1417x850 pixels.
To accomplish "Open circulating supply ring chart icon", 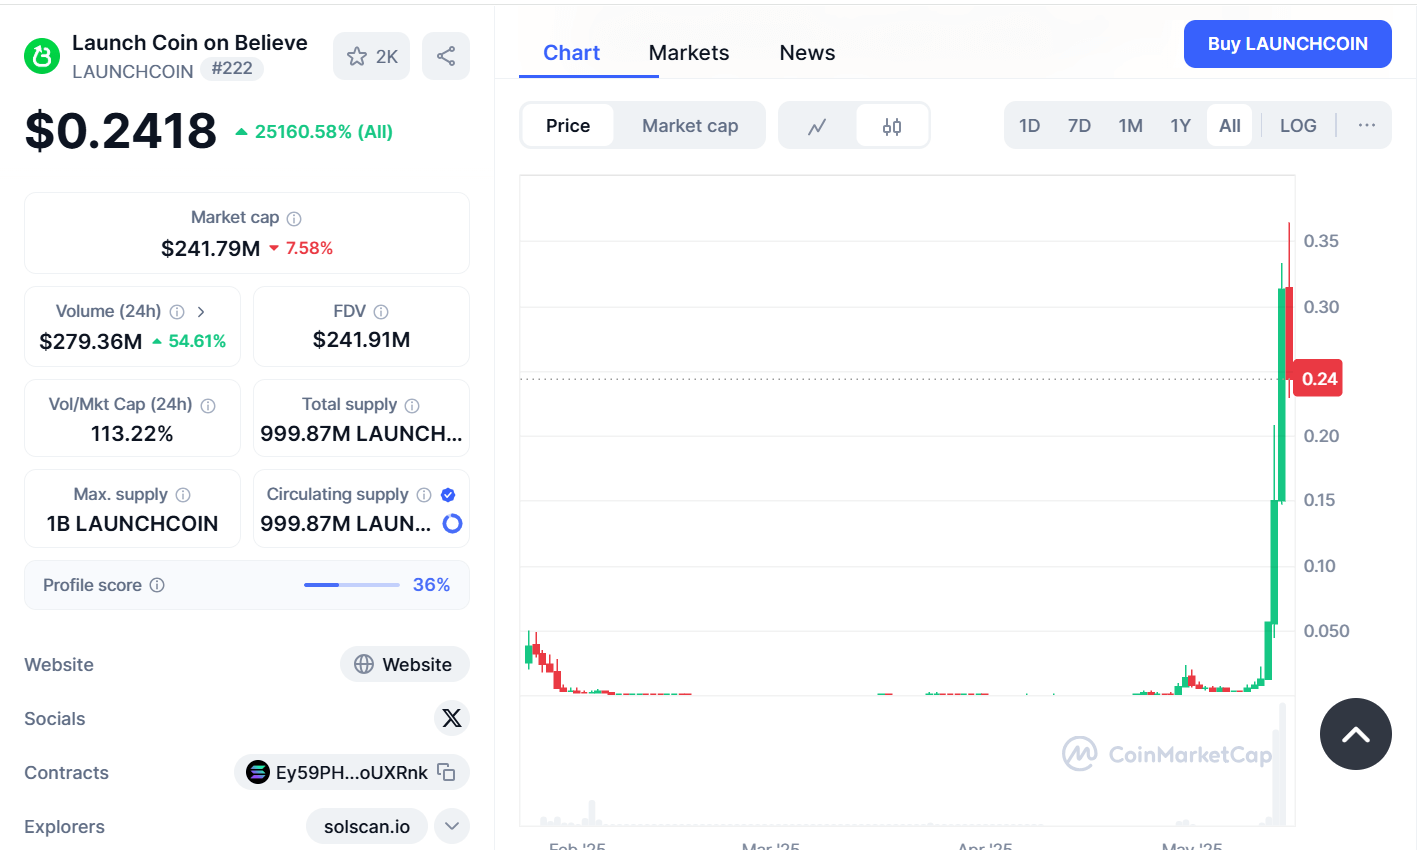I will click(452, 523).
